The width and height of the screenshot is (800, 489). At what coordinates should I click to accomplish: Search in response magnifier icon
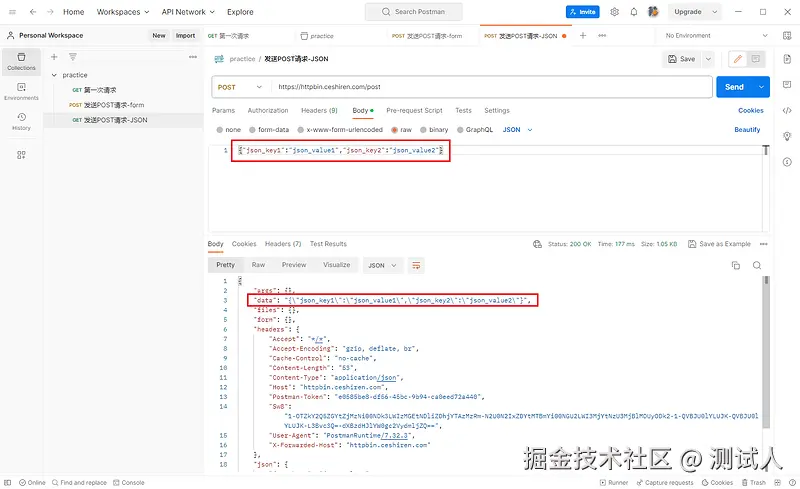point(757,265)
